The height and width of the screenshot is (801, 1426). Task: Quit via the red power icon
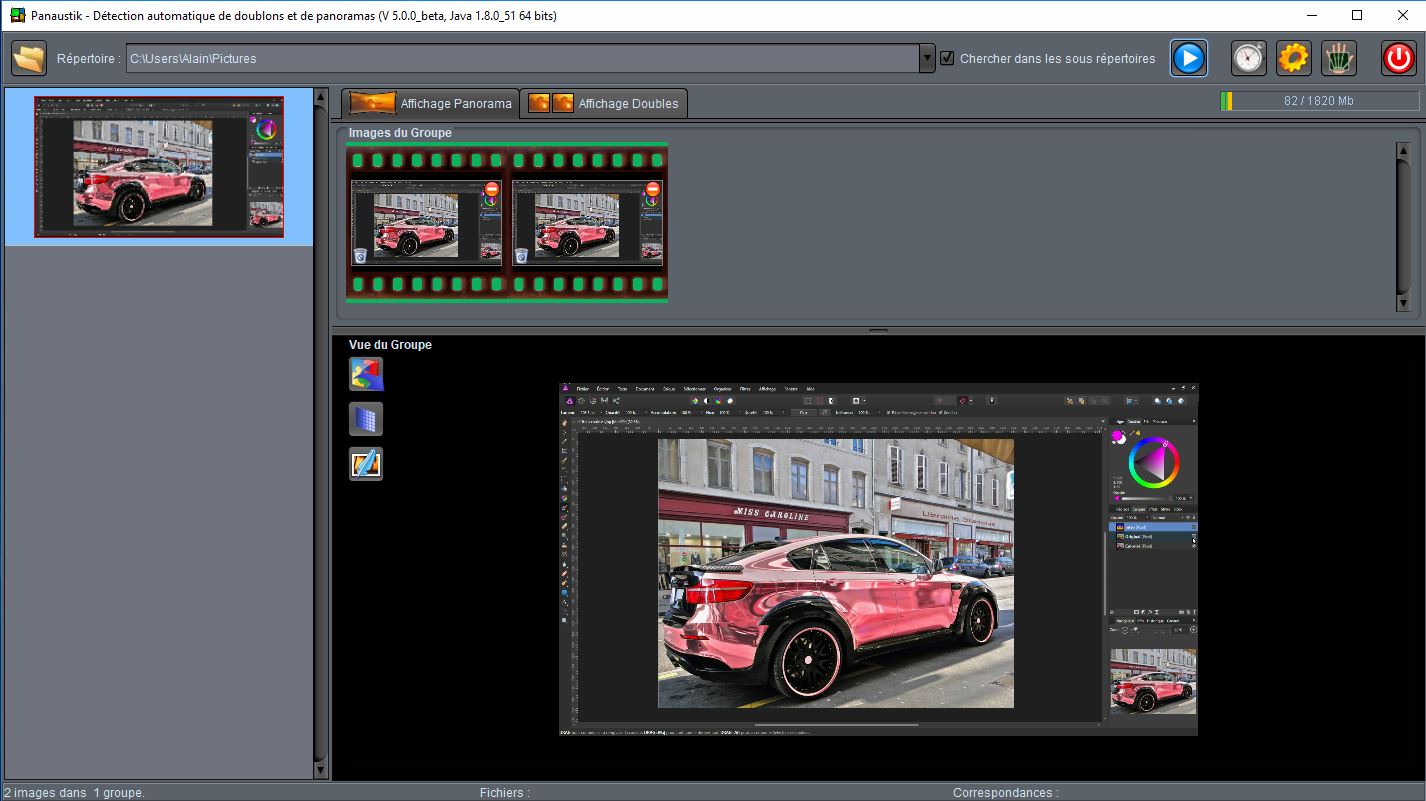click(1398, 58)
